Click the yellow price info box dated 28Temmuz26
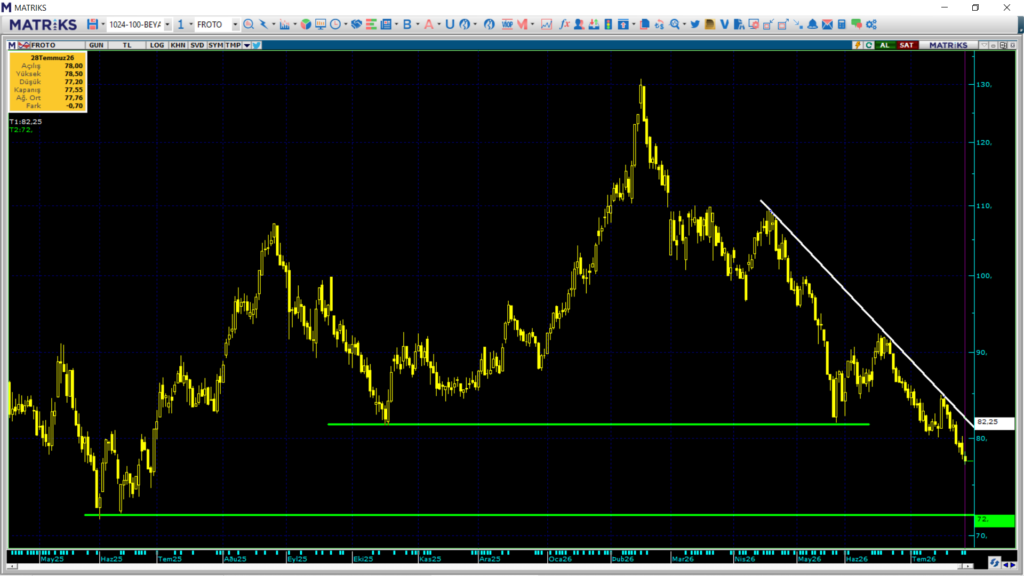The height and width of the screenshot is (576, 1024). pyautogui.click(x=48, y=82)
